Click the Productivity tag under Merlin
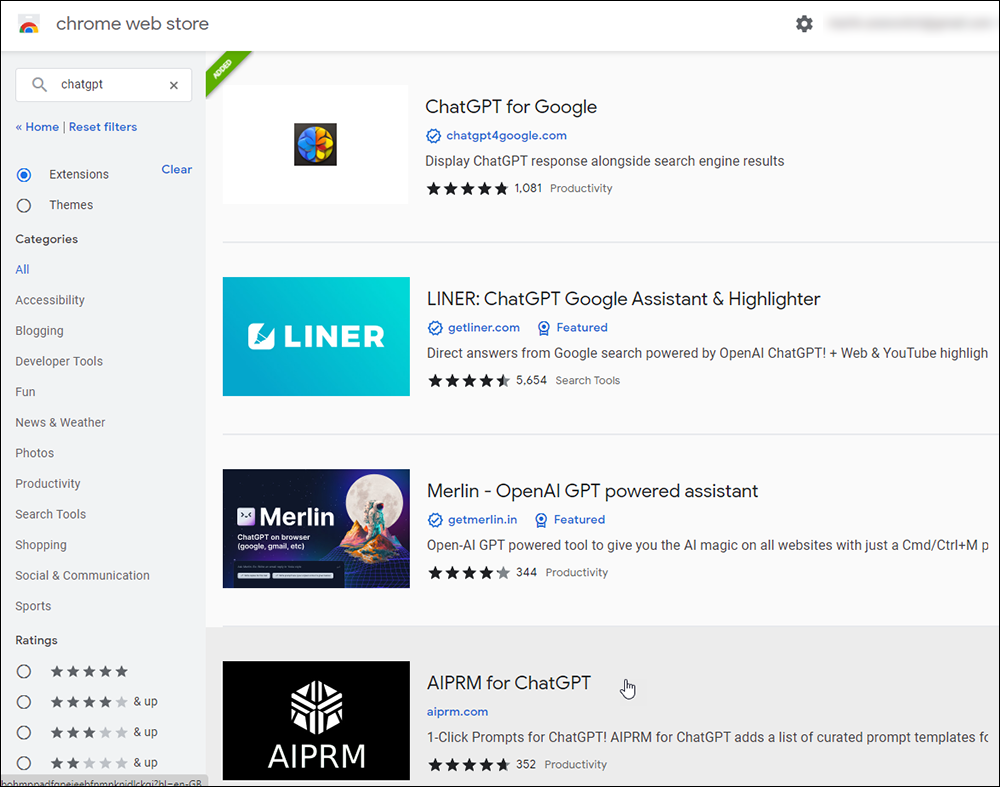This screenshot has height=787, width=1000. tap(577, 572)
